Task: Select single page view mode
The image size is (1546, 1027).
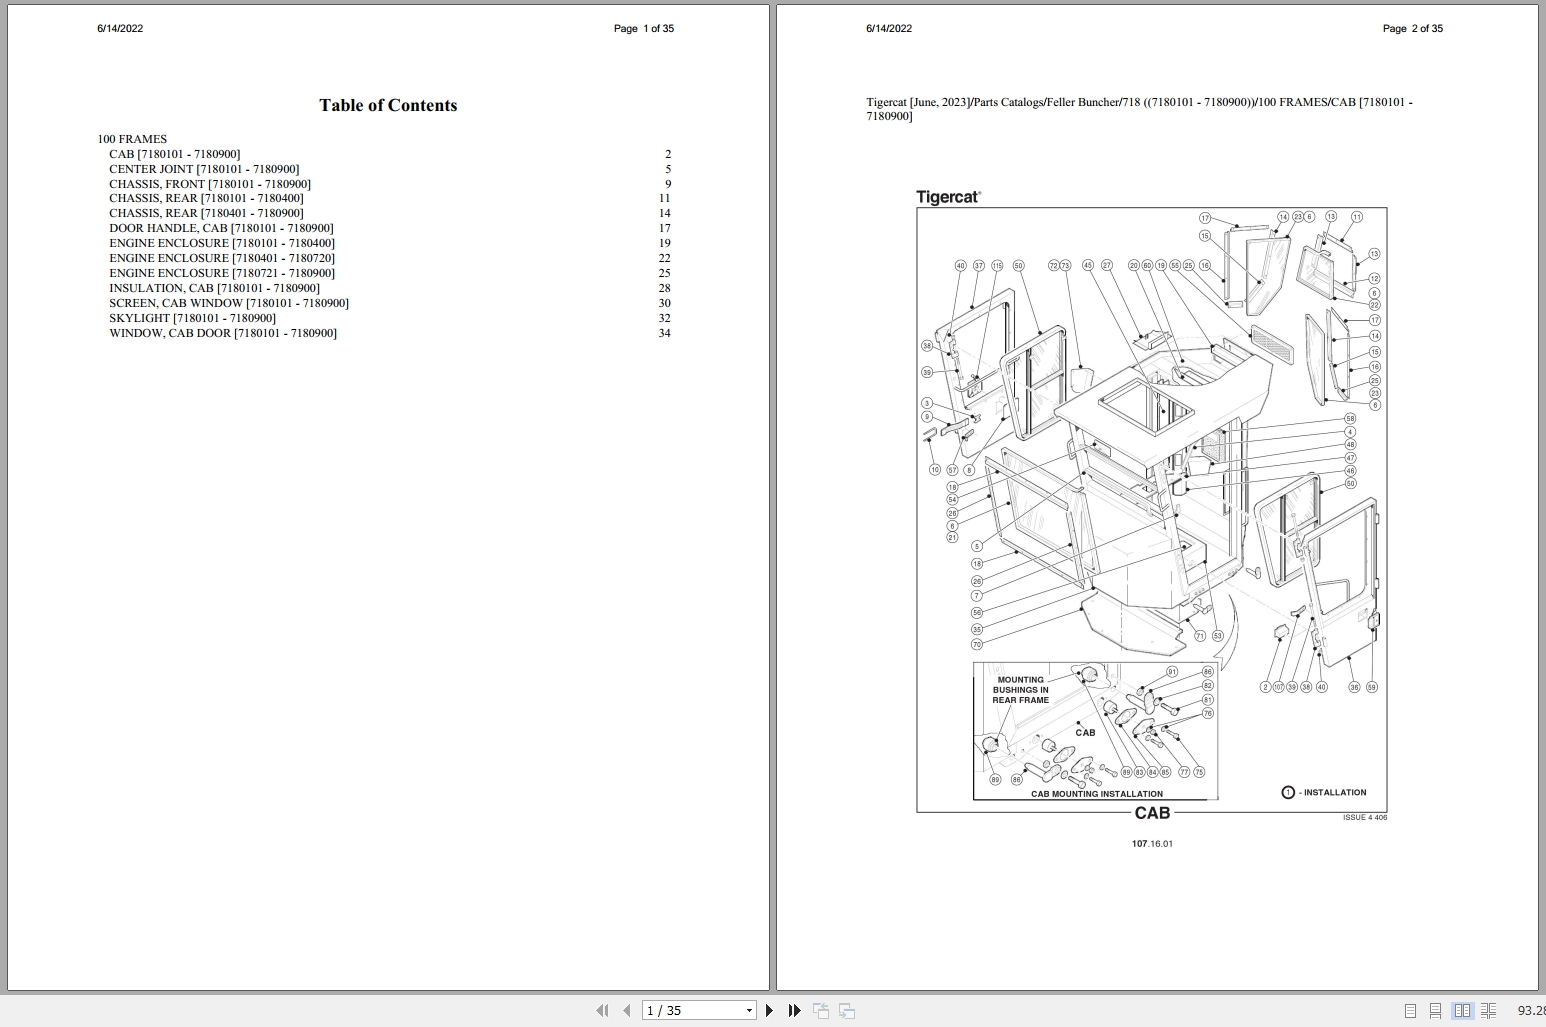Action: point(1410,1011)
